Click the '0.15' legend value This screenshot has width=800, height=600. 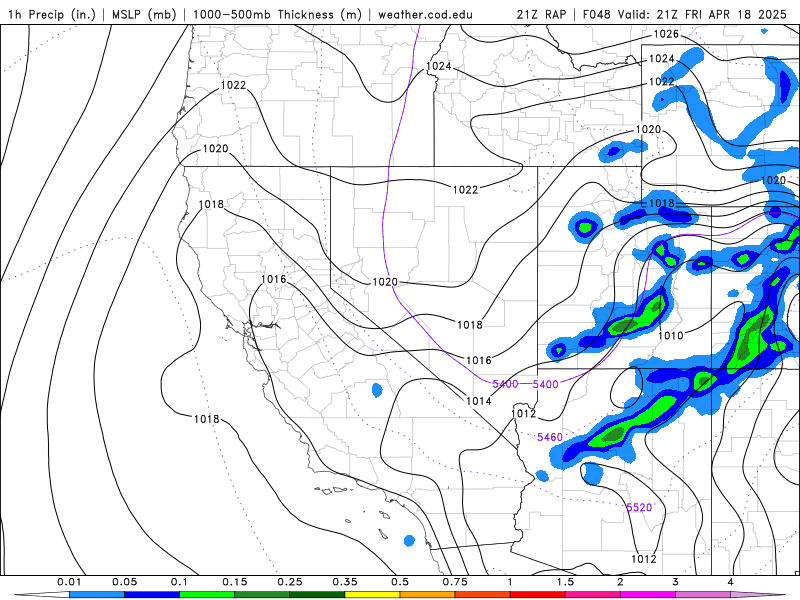click(x=235, y=582)
